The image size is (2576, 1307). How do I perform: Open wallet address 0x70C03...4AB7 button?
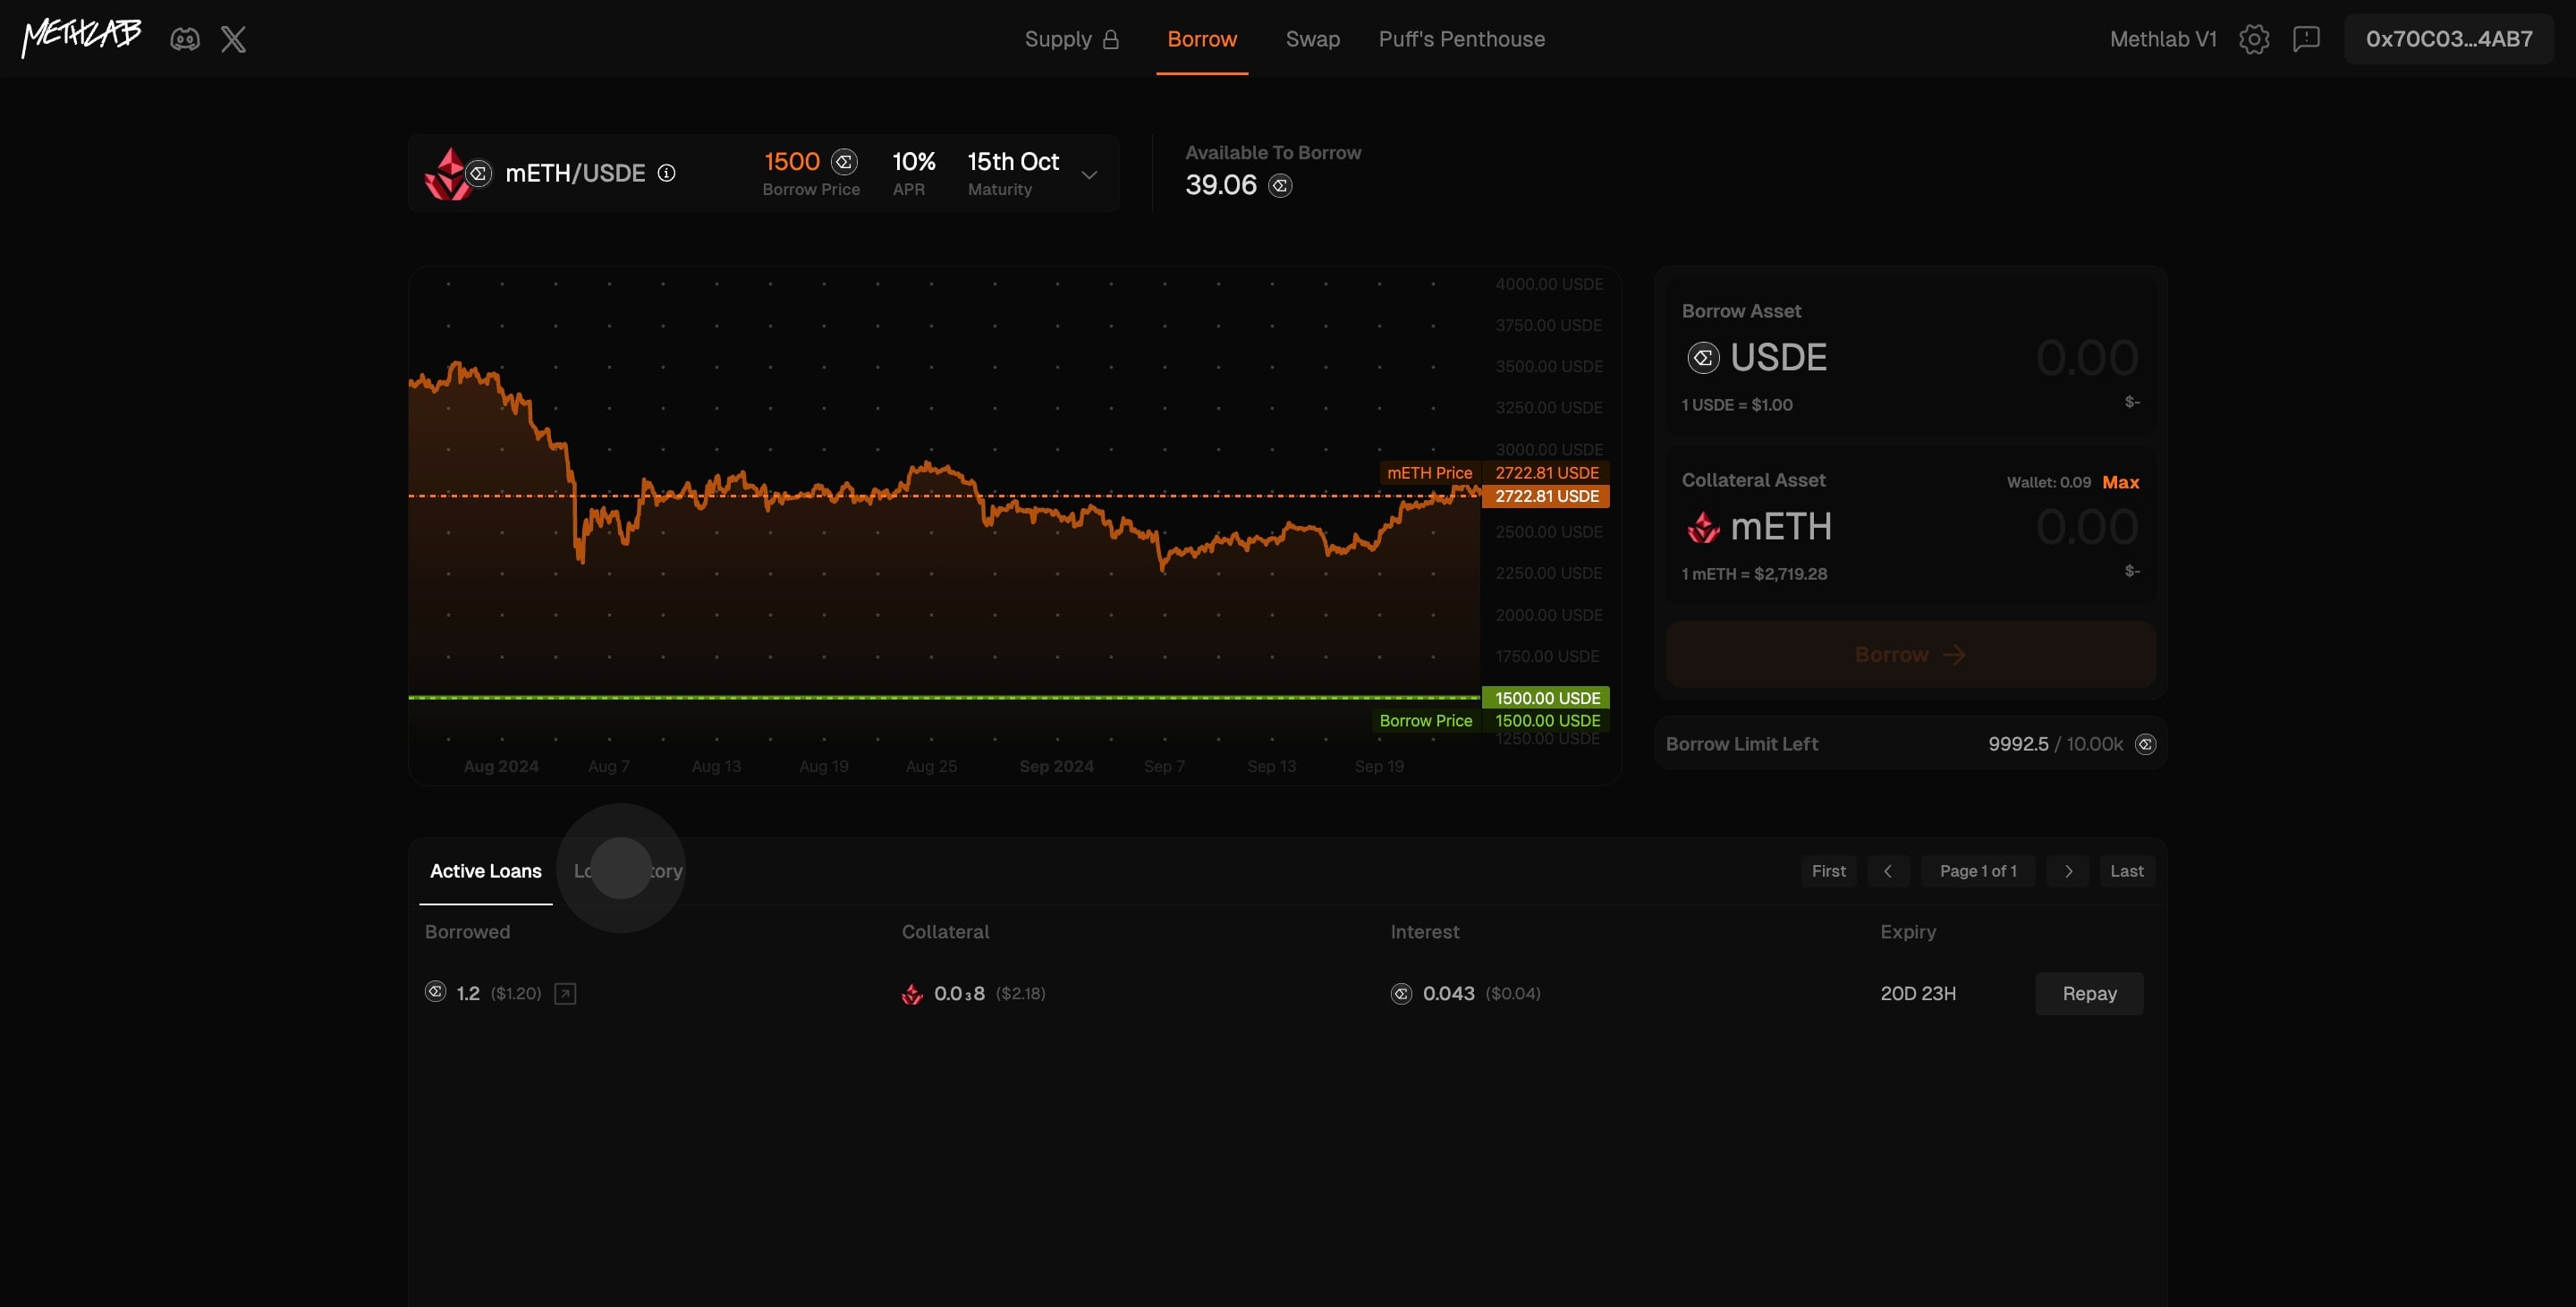2448,39
